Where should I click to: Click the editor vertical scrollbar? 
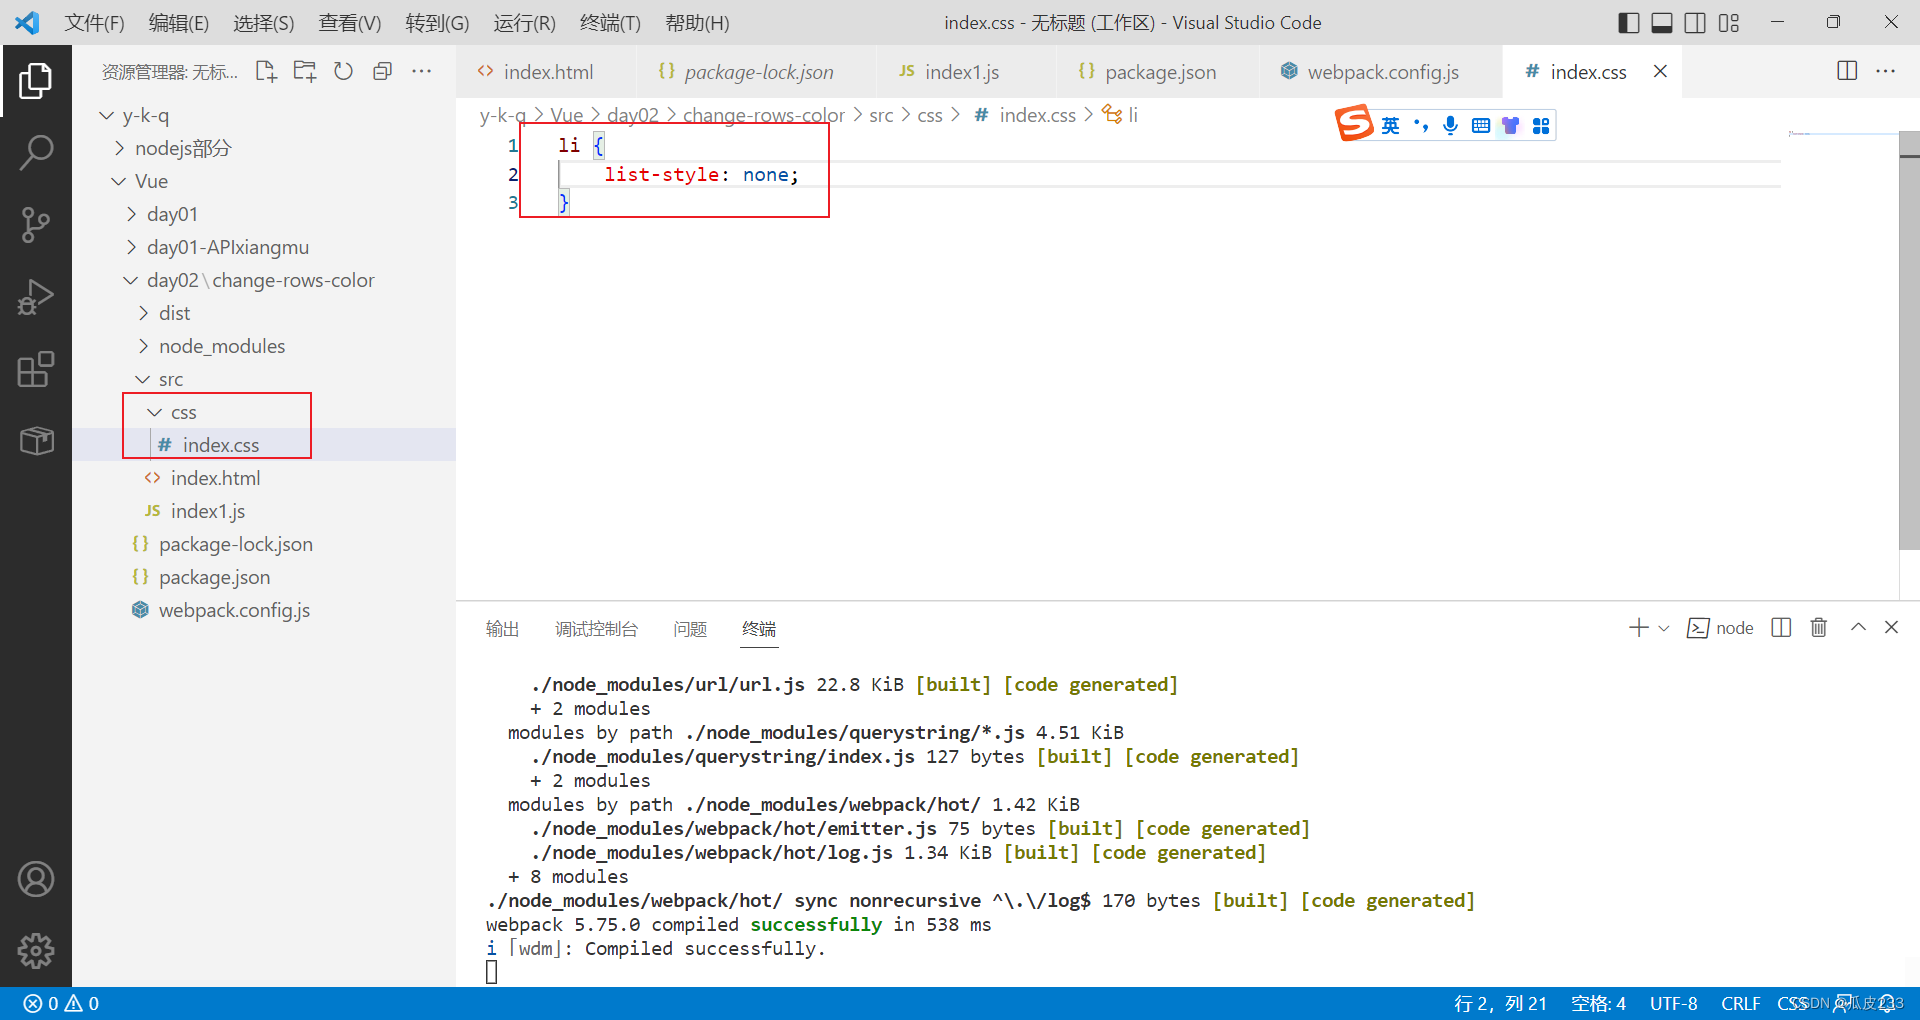tap(1909, 340)
